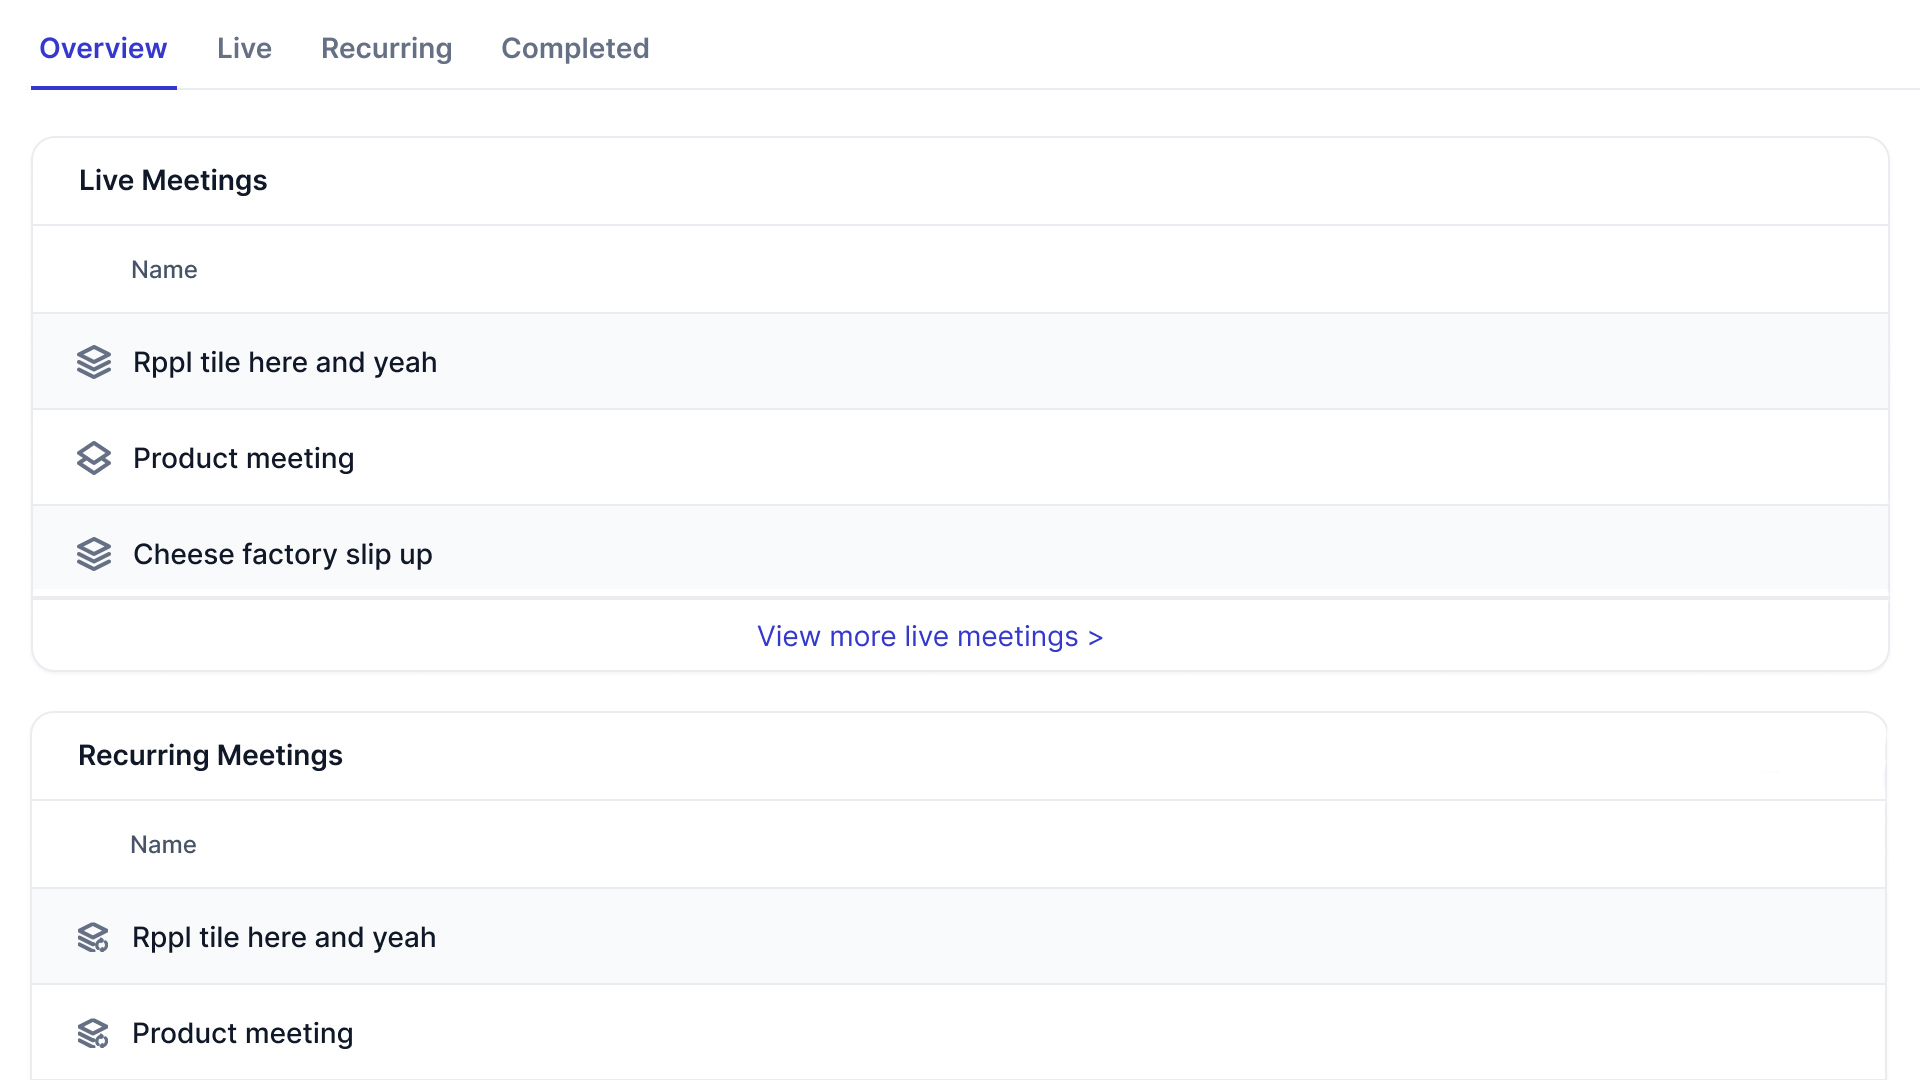
Task: Open recurring Rppl tile here and yeah
Action: coord(284,938)
